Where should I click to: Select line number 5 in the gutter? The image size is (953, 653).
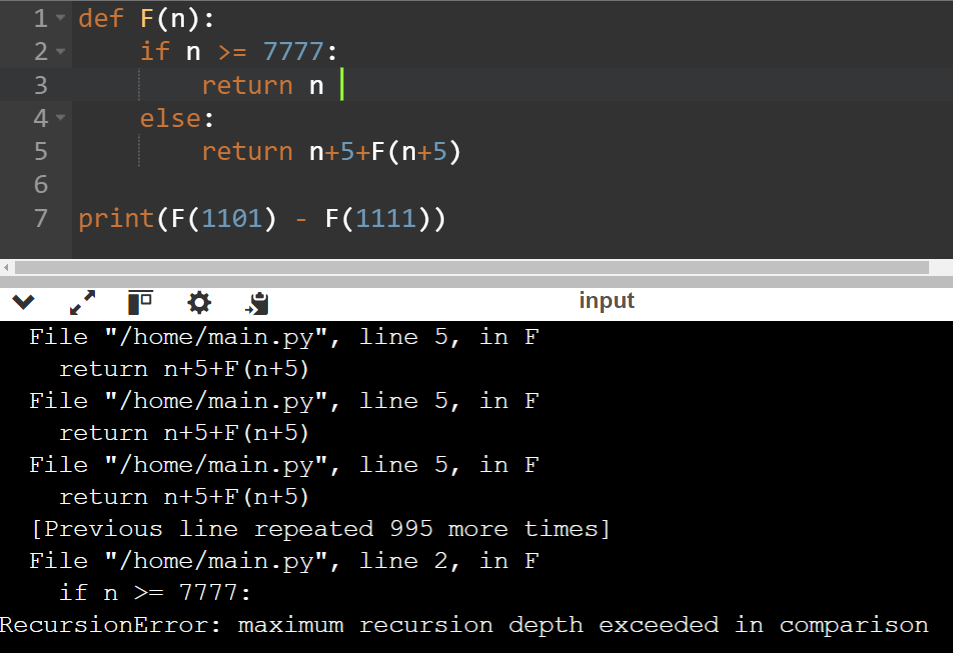[x=41, y=151]
